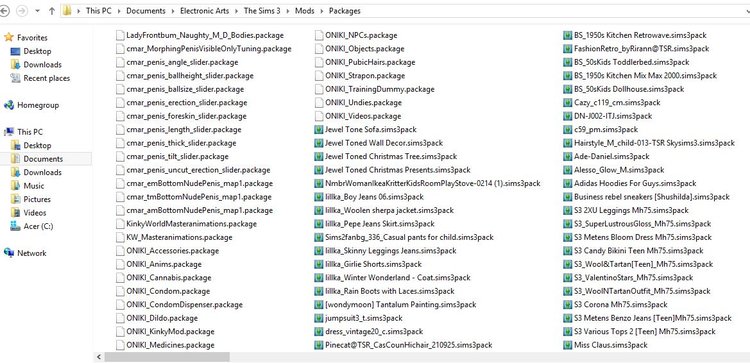Screen dimensions: 750x363
Task: Expand the chevron after Electronic Arts breadcrumb
Action: pyautogui.click(x=236, y=11)
